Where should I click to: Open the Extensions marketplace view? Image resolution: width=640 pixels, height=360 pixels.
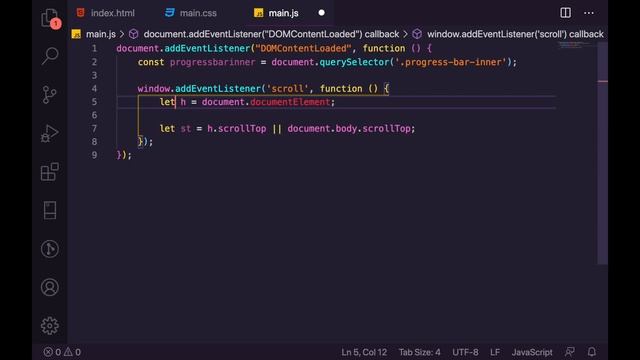pos(50,171)
